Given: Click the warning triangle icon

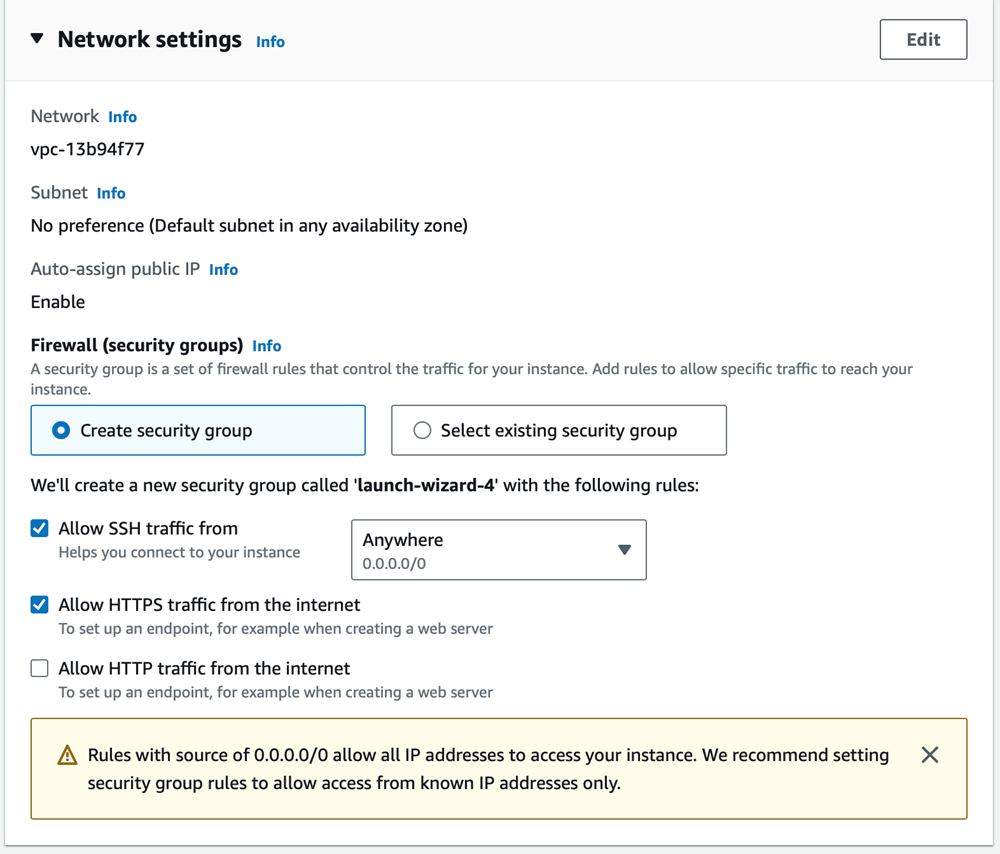Looking at the screenshot, I should (x=67, y=756).
